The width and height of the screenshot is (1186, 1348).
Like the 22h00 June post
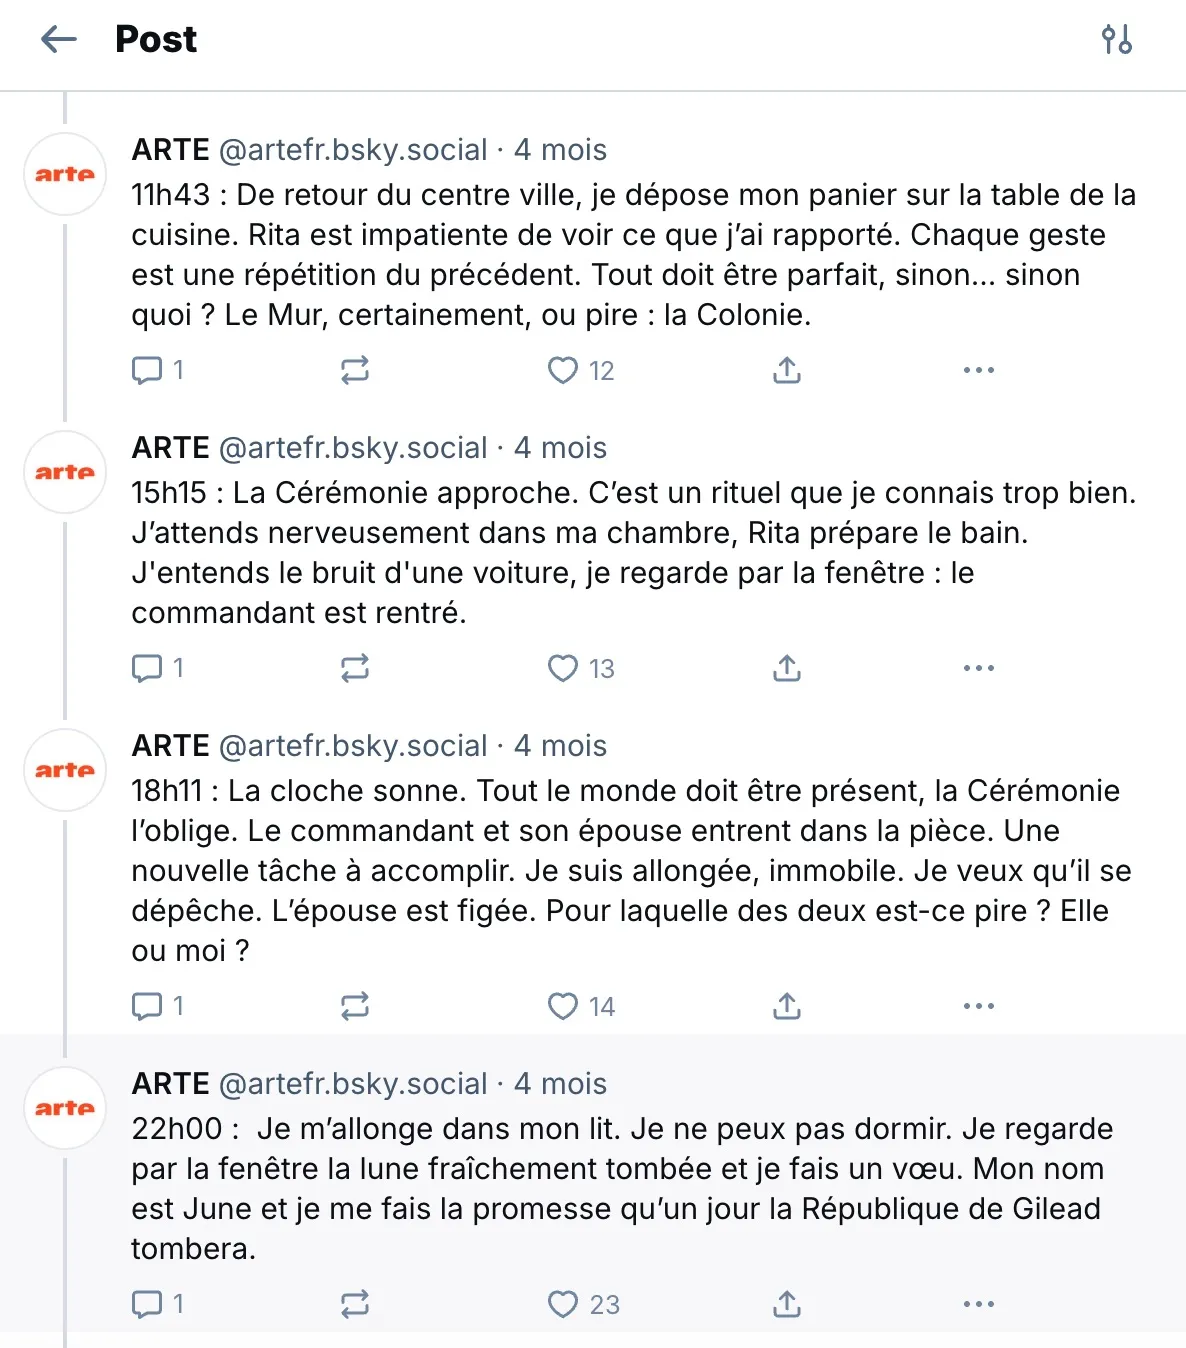(563, 1304)
